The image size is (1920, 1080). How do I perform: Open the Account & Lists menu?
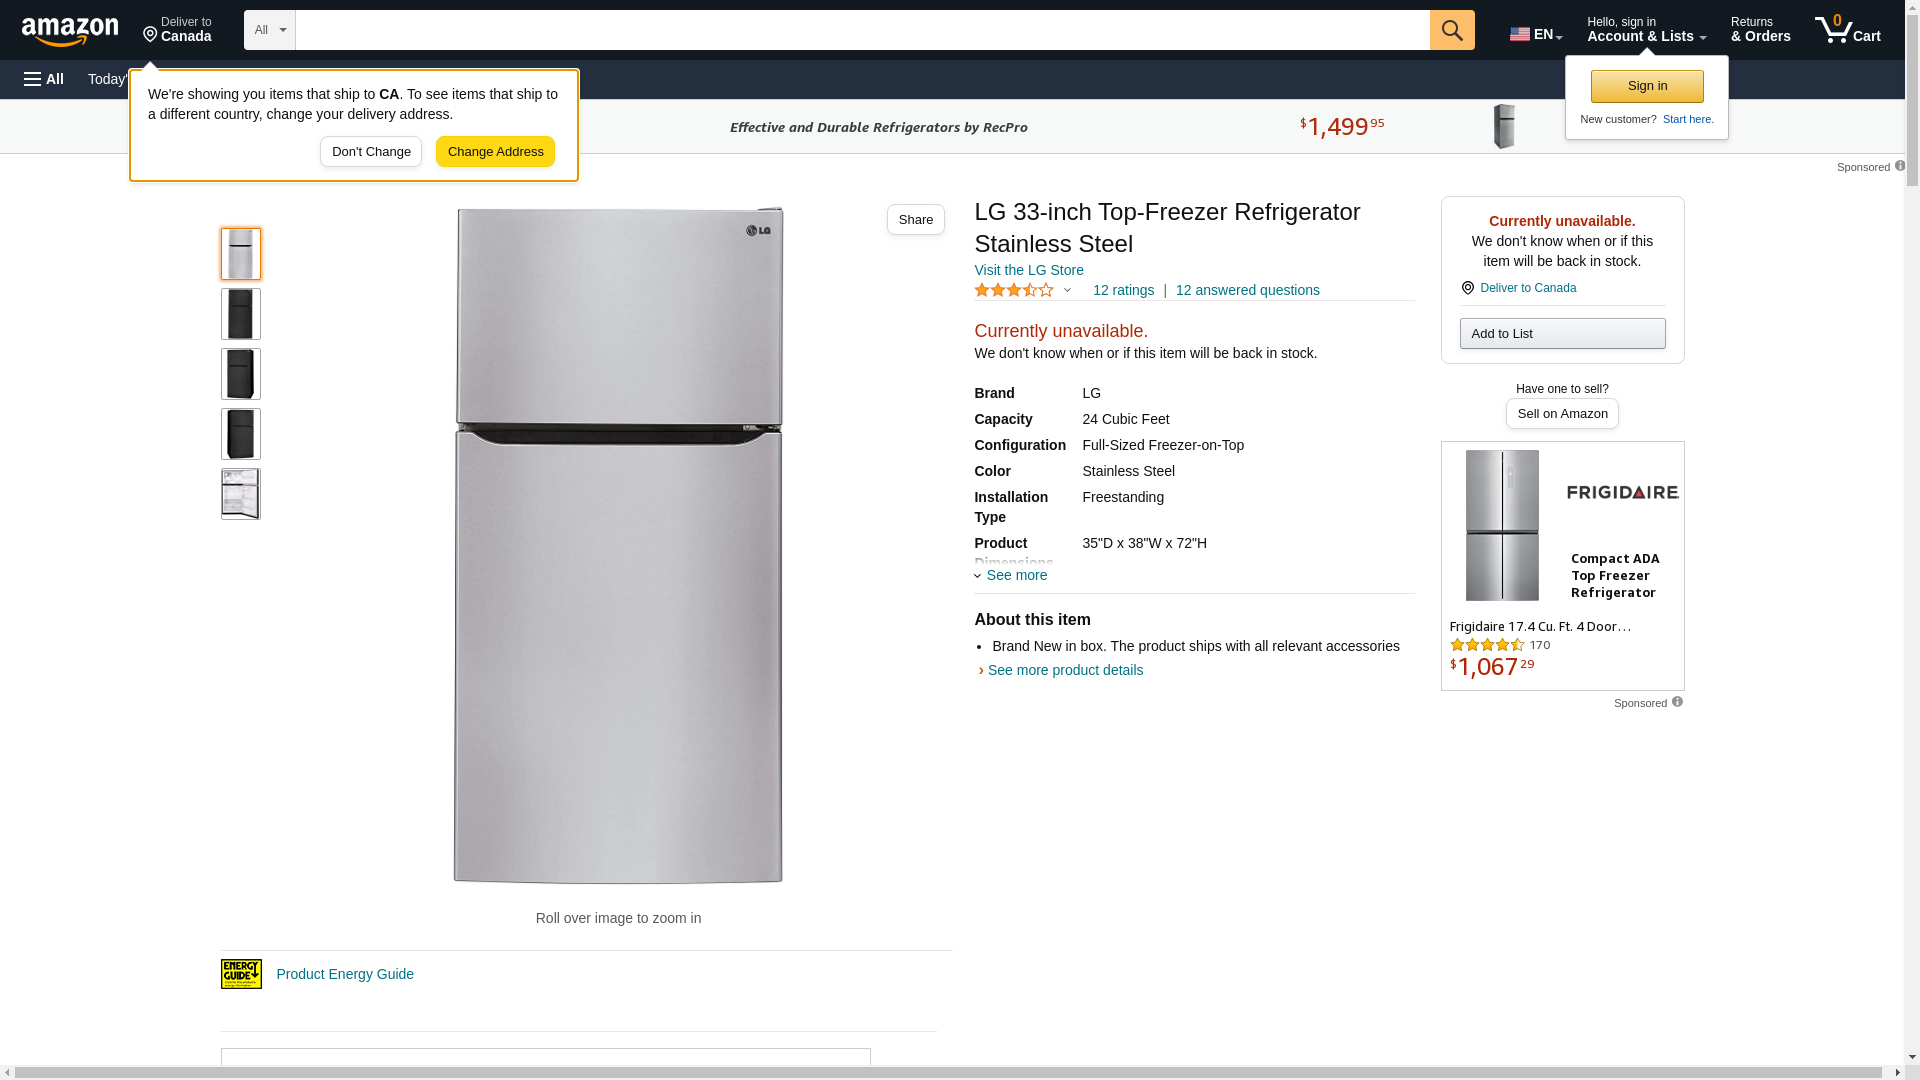[1646, 30]
